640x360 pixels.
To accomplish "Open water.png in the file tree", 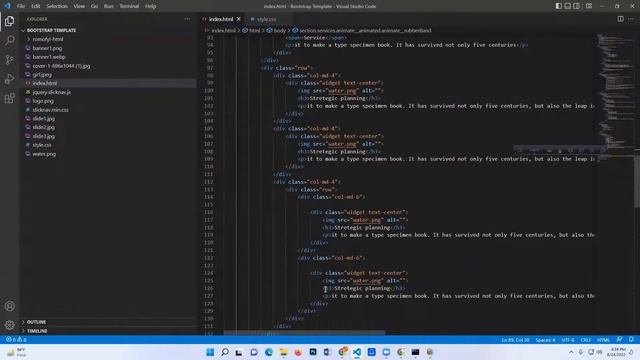I will click(x=44, y=154).
